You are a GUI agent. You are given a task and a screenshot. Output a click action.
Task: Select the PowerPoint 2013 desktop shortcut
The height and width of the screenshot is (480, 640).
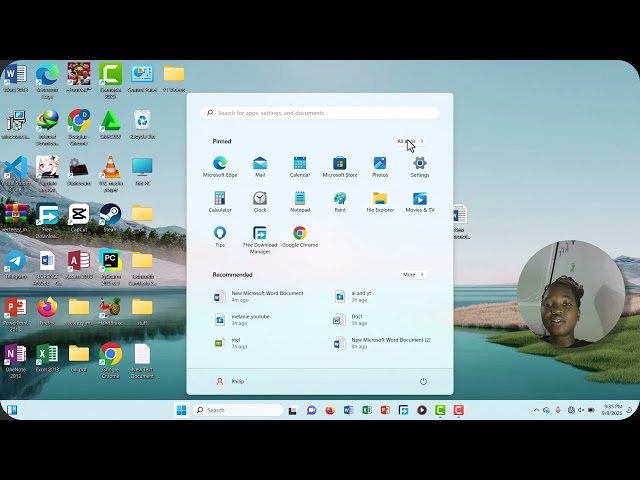pyautogui.click(x=16, y=314)
